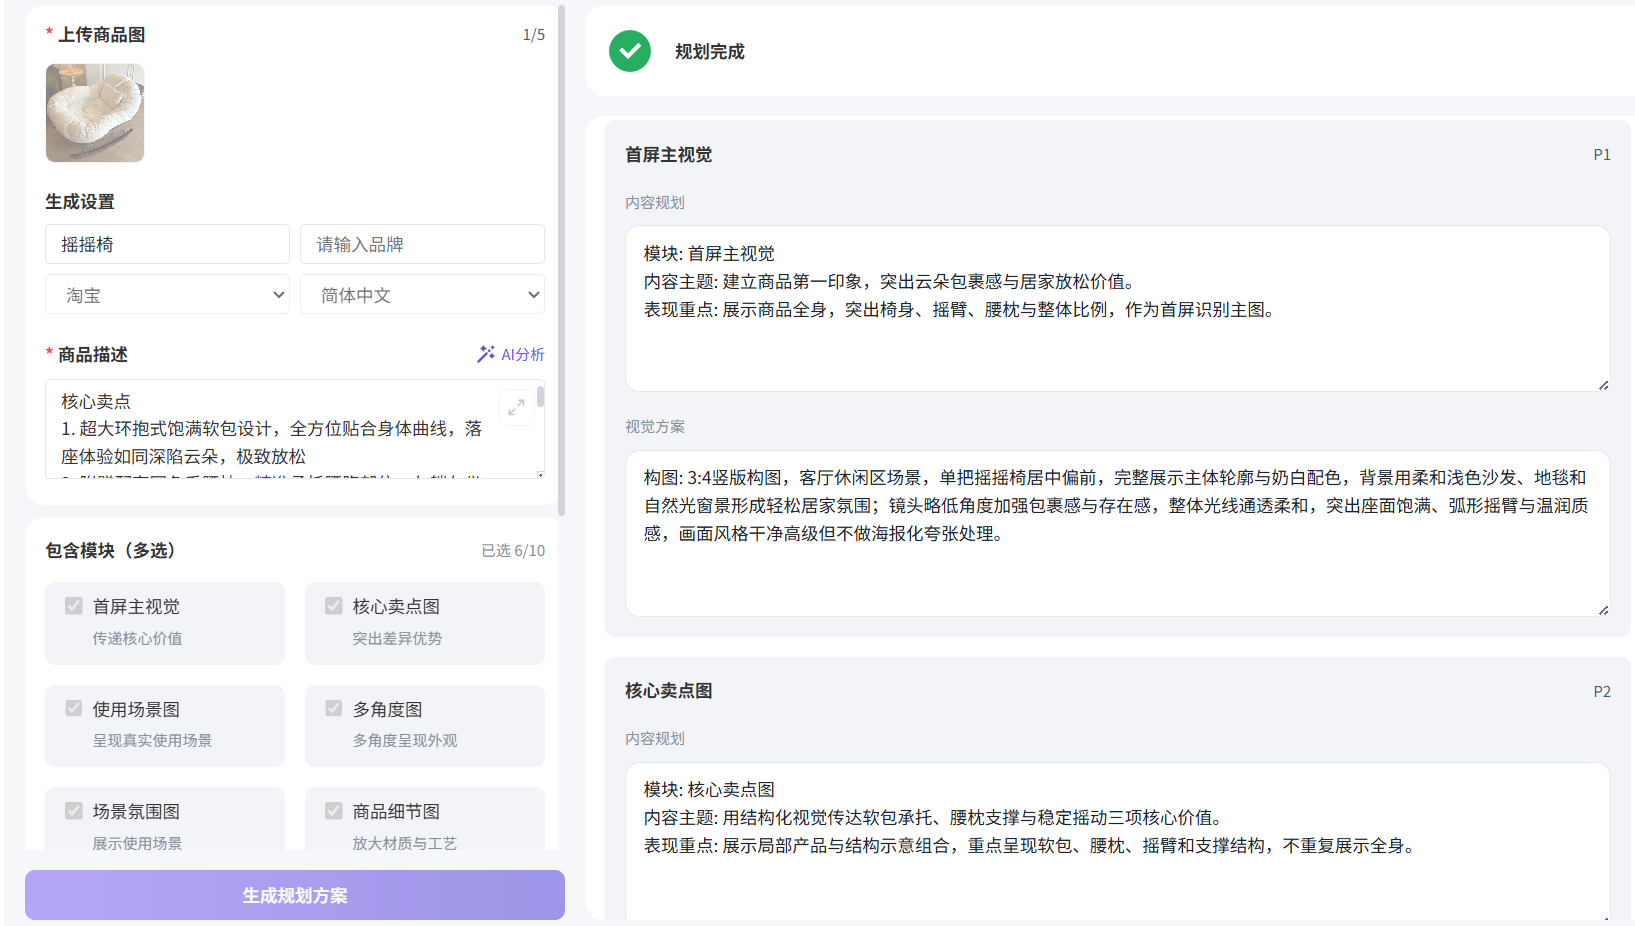Click the AI分析 magic wand icon
1635x926 pixels.
486,354
